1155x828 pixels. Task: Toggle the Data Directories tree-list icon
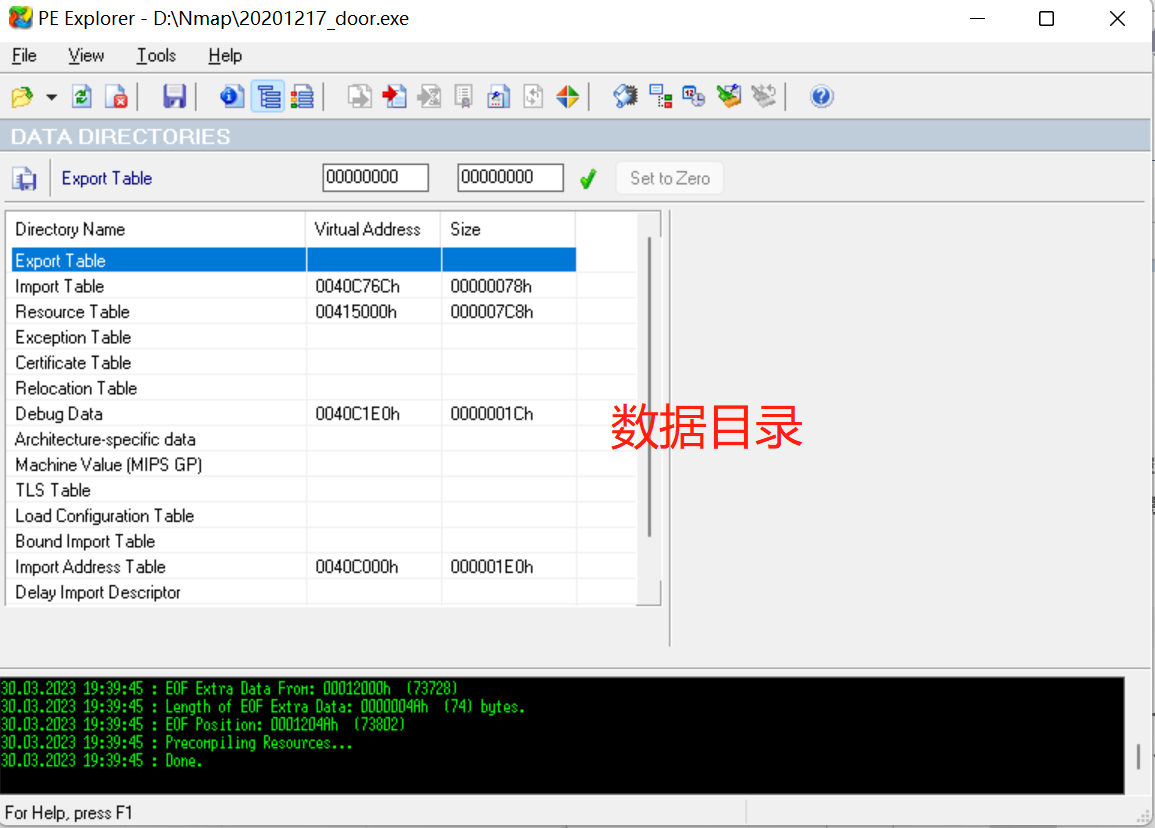pos(268,97)
